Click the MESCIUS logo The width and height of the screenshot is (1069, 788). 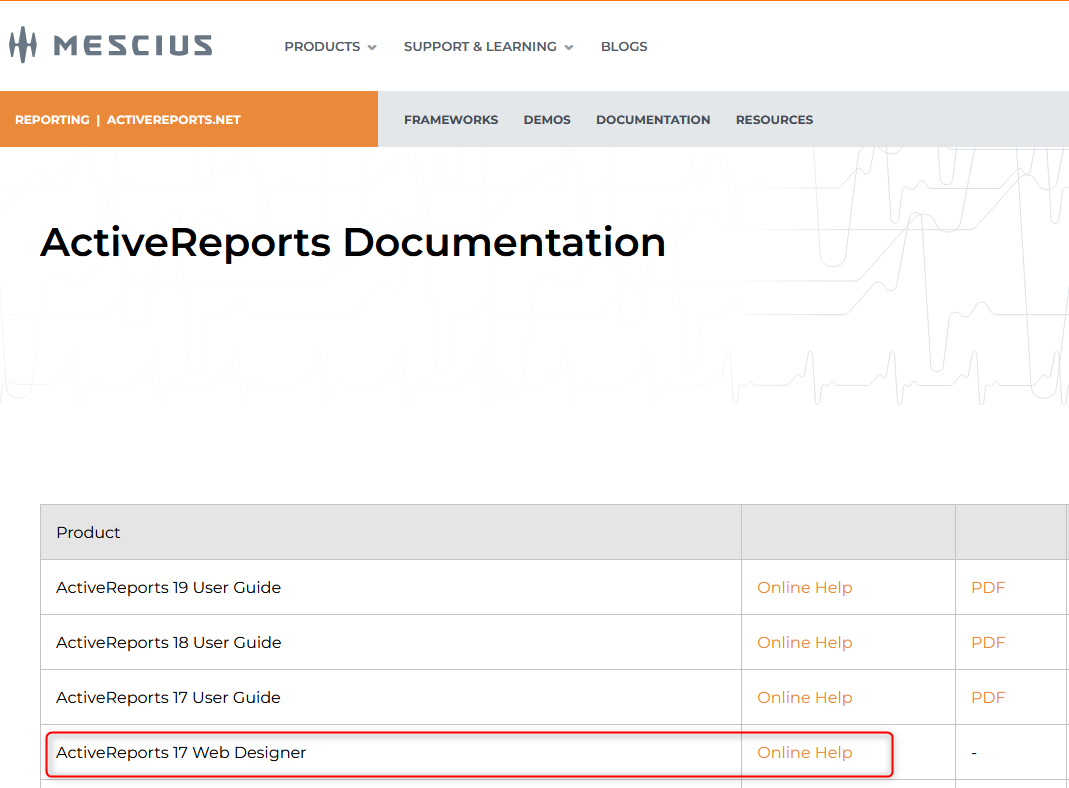[111, 45]
